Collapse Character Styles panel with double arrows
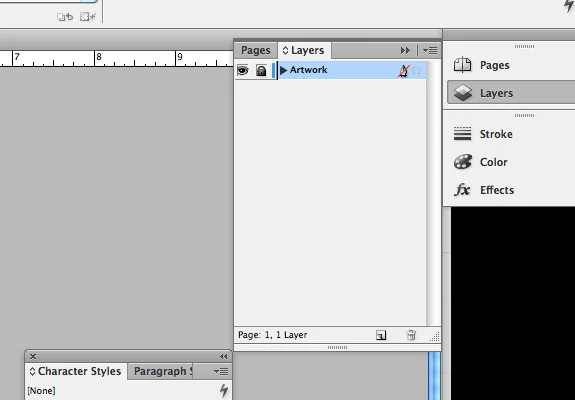Viewport: 575px width, 400px height. click(224, 356)
